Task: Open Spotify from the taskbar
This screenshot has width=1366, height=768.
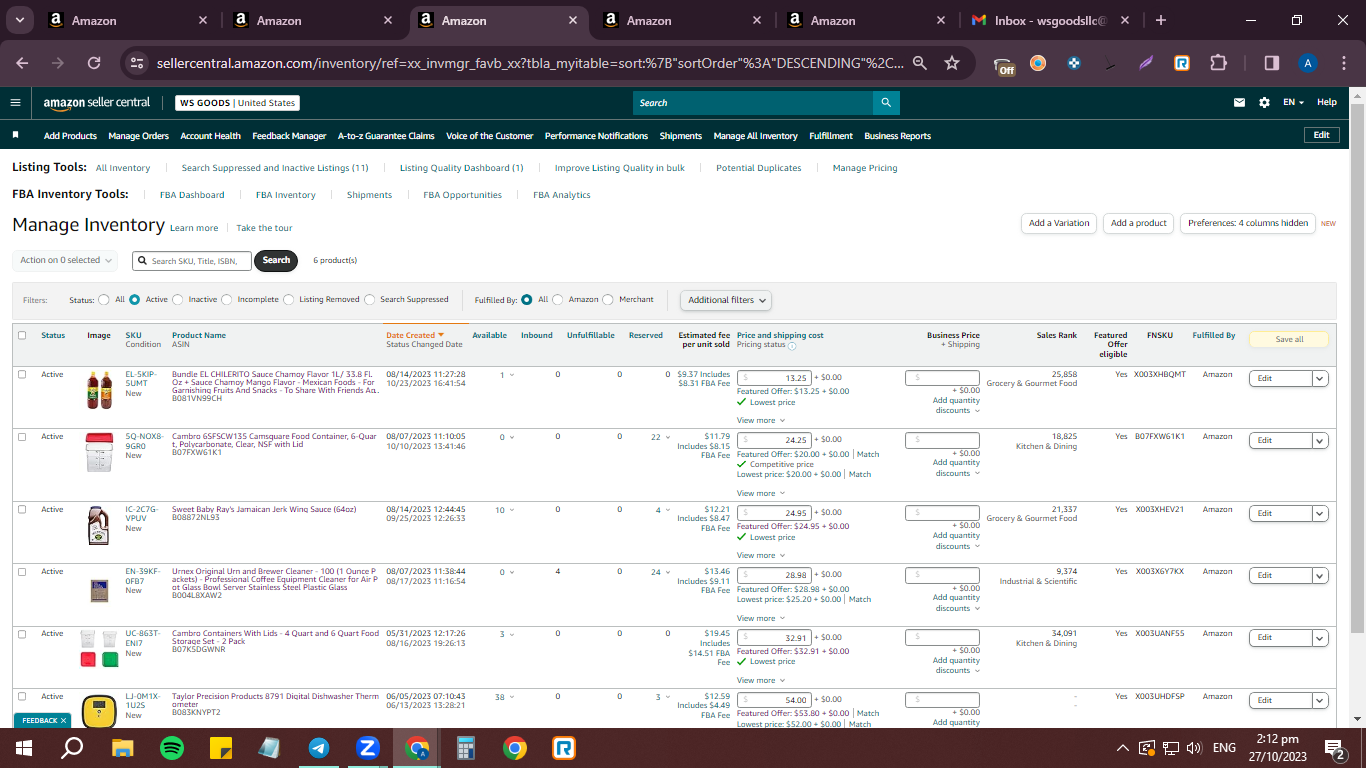Action: tap(172, 748)
